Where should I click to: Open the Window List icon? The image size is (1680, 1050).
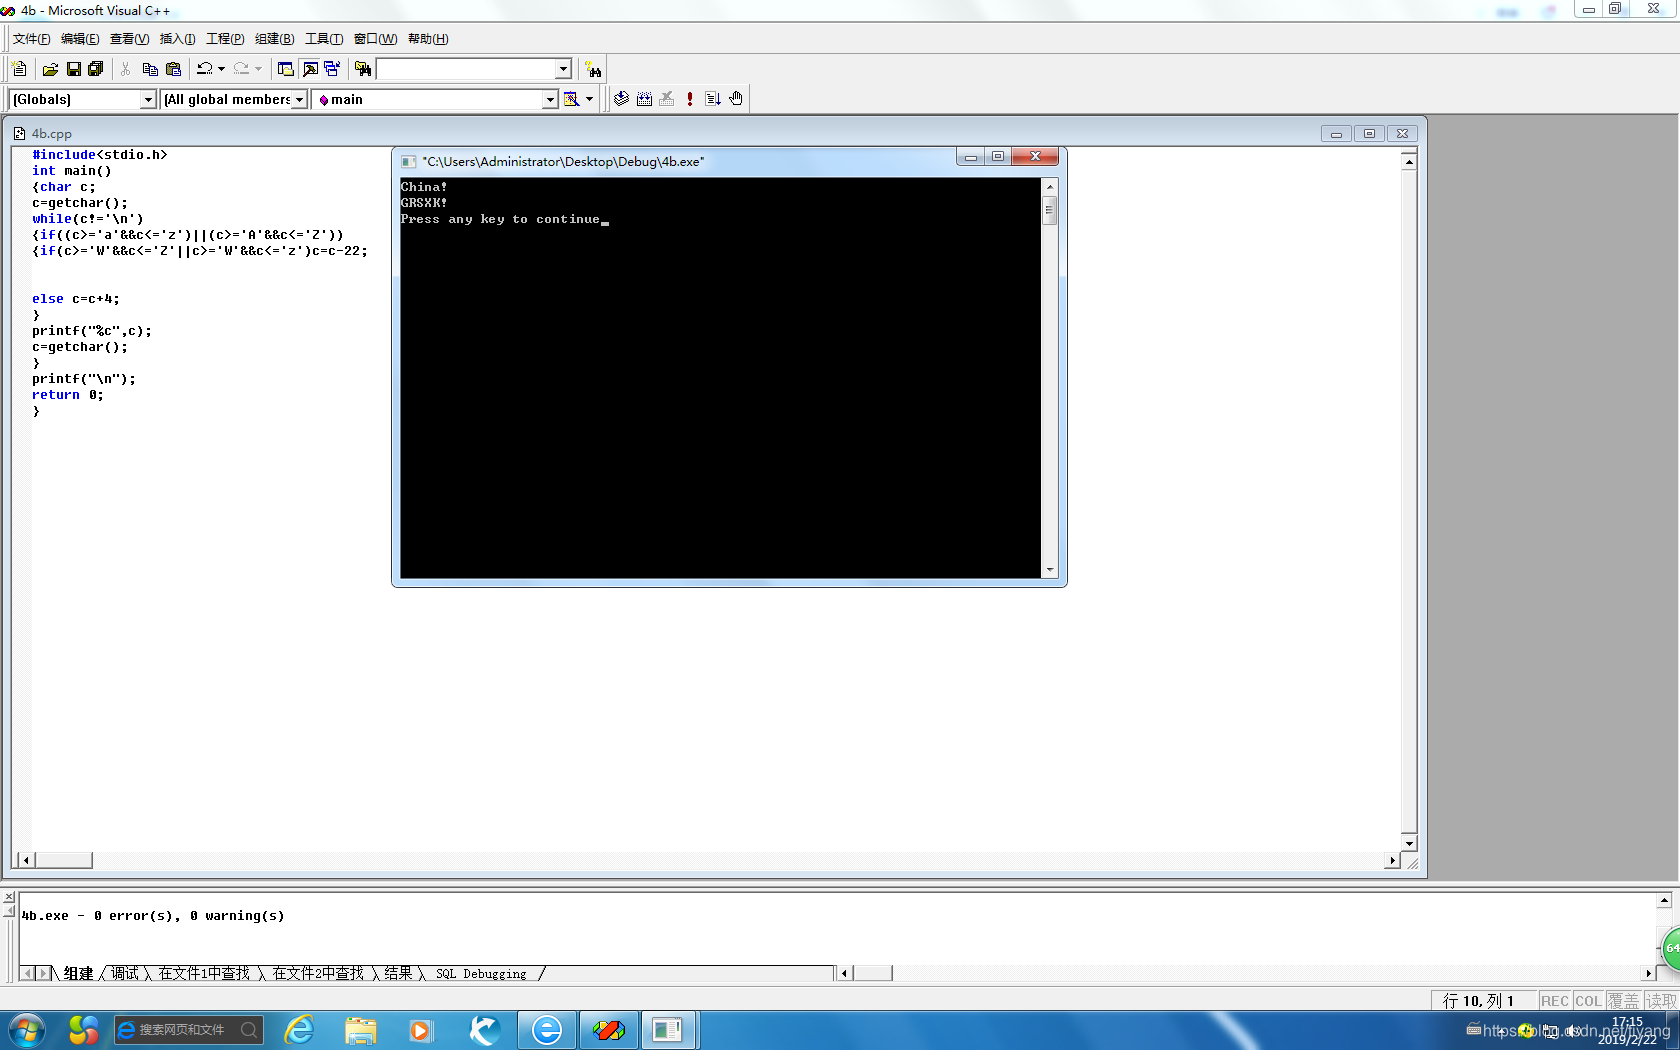click(x=332, y=69)
